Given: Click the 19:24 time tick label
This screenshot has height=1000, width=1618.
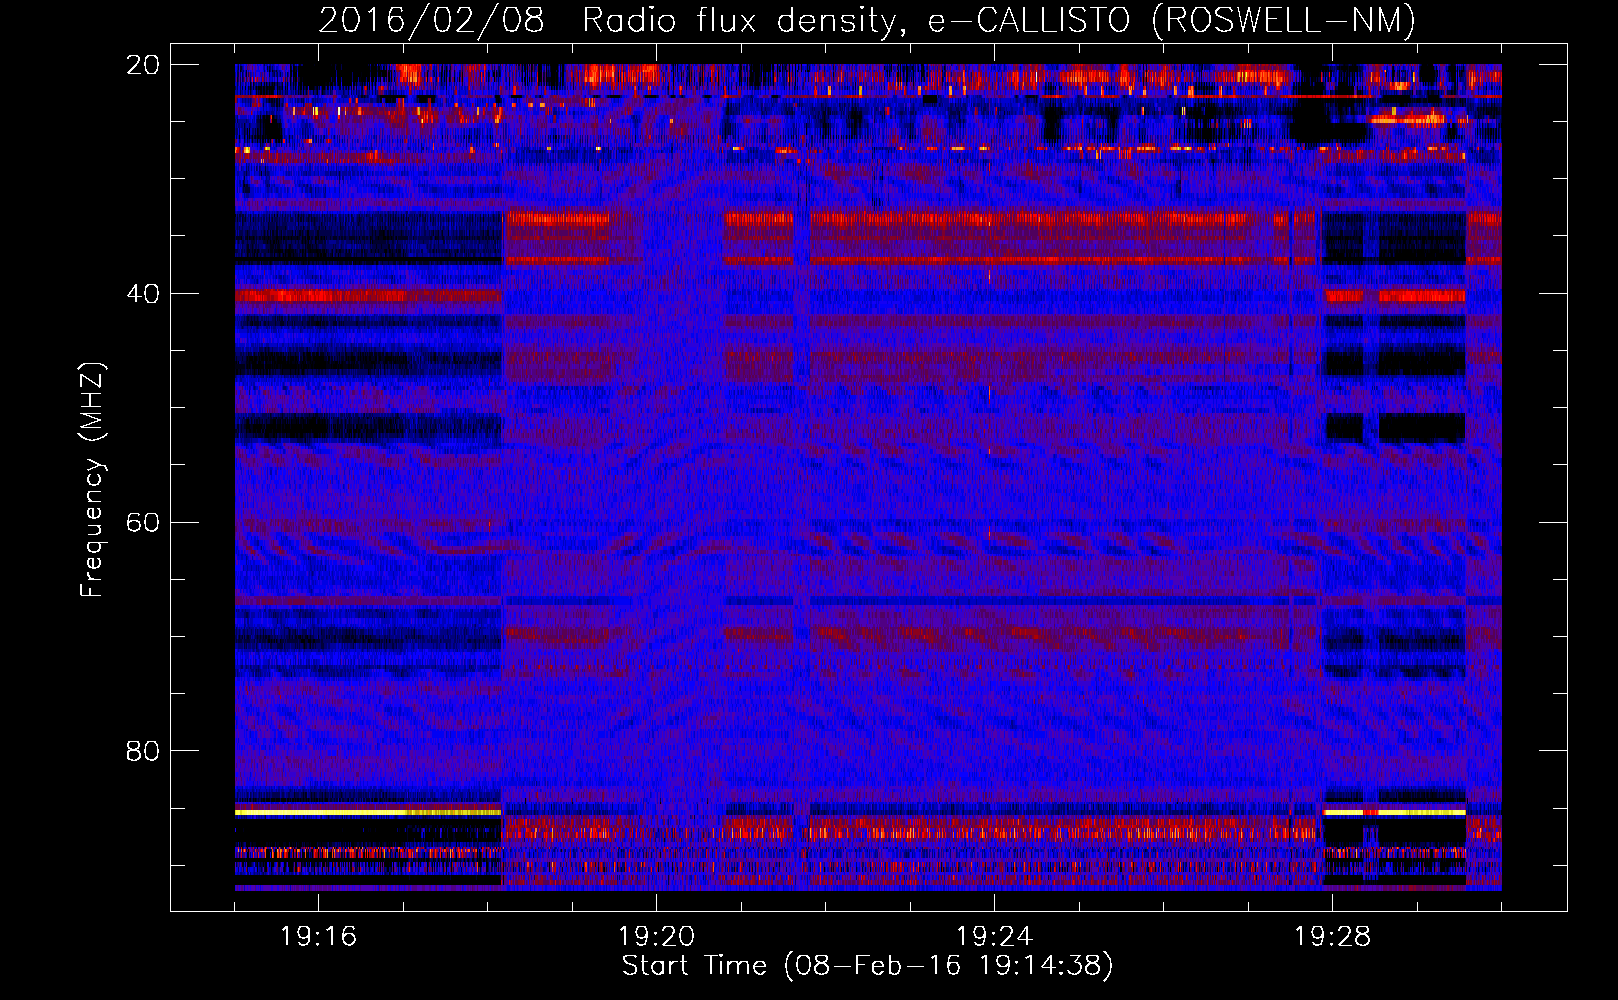Looking at the screenshot, I should click(x=994, y=937).
